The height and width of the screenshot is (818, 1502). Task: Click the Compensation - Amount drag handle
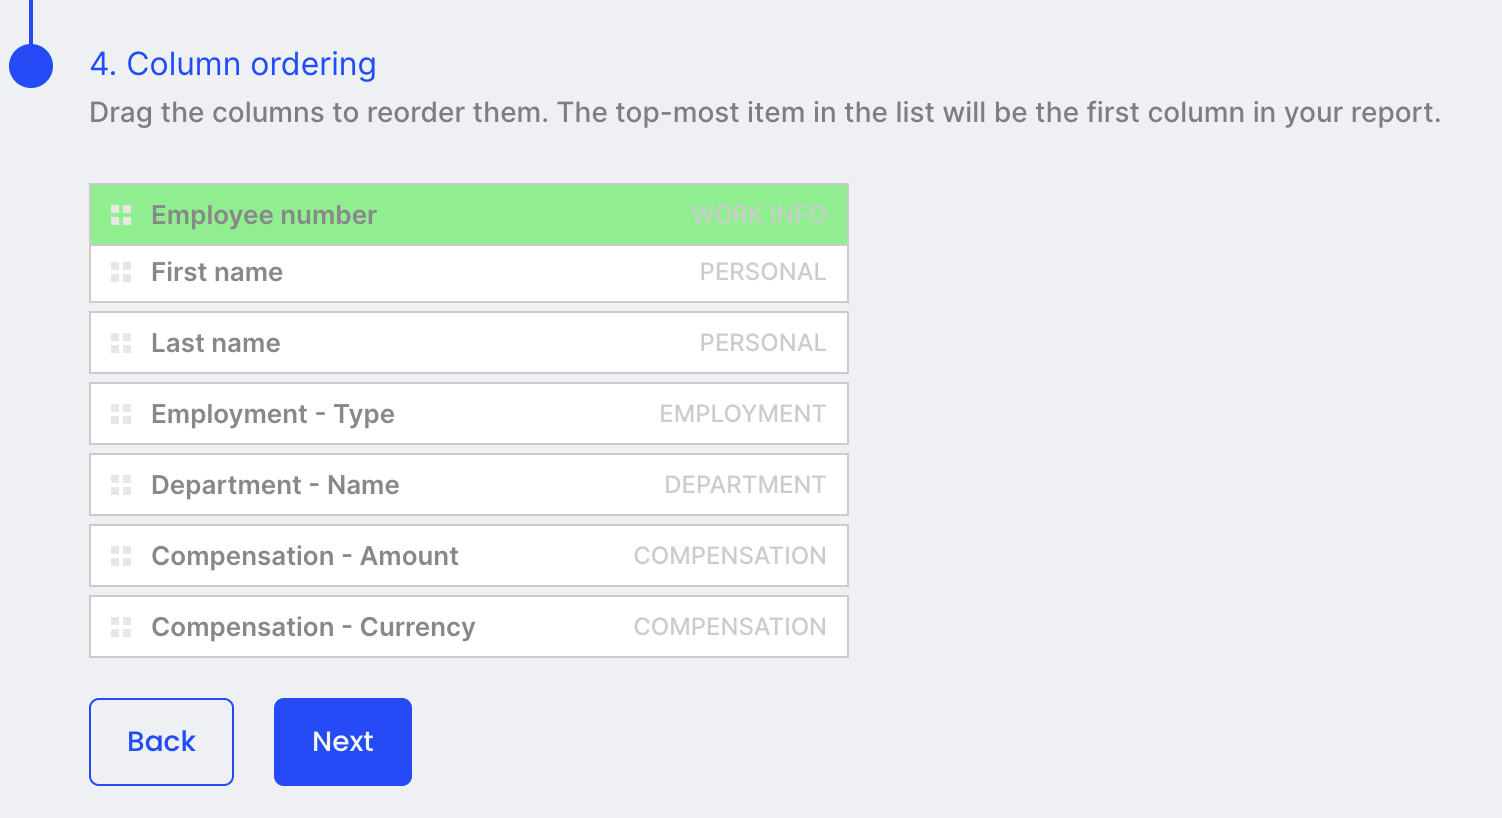(121, 556)
